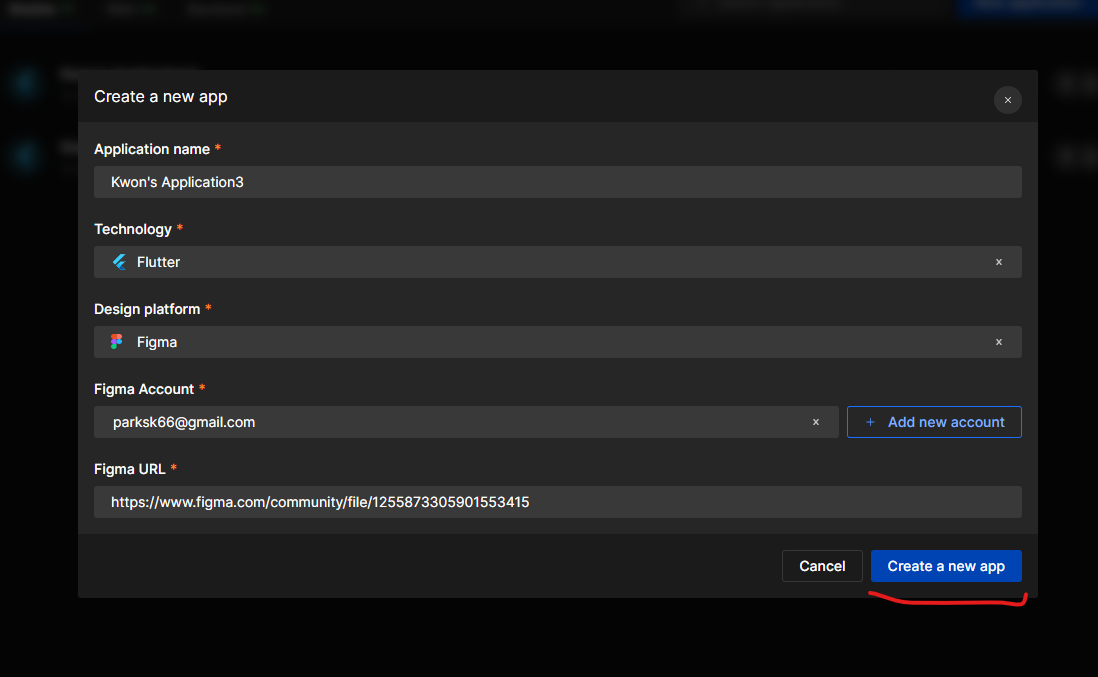Click the Cancel button
This screenshot has height=677, width=1098.
(x=822, y=566)
